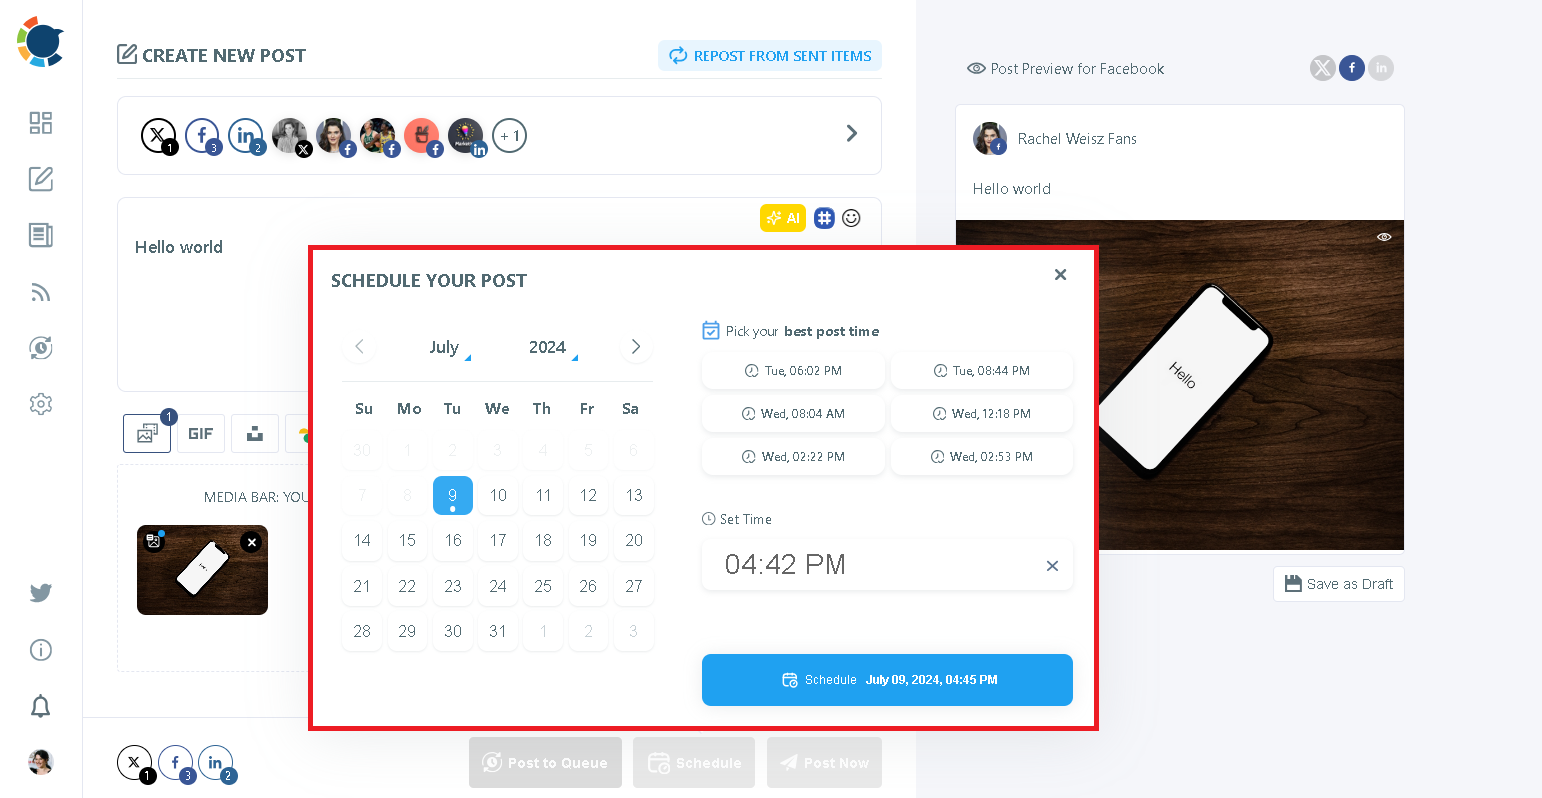Screen dimensions: 1542x798
Task: Select the Tue, 06:02 PM best time
Action: click(793, 371)
